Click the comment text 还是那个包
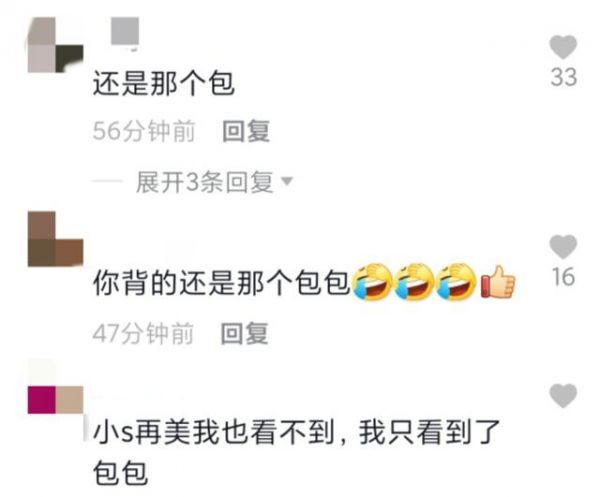 point(163,83)
